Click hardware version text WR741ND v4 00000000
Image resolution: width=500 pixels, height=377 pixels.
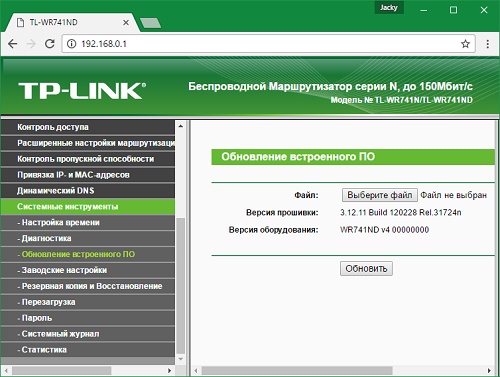click(384, 230)
